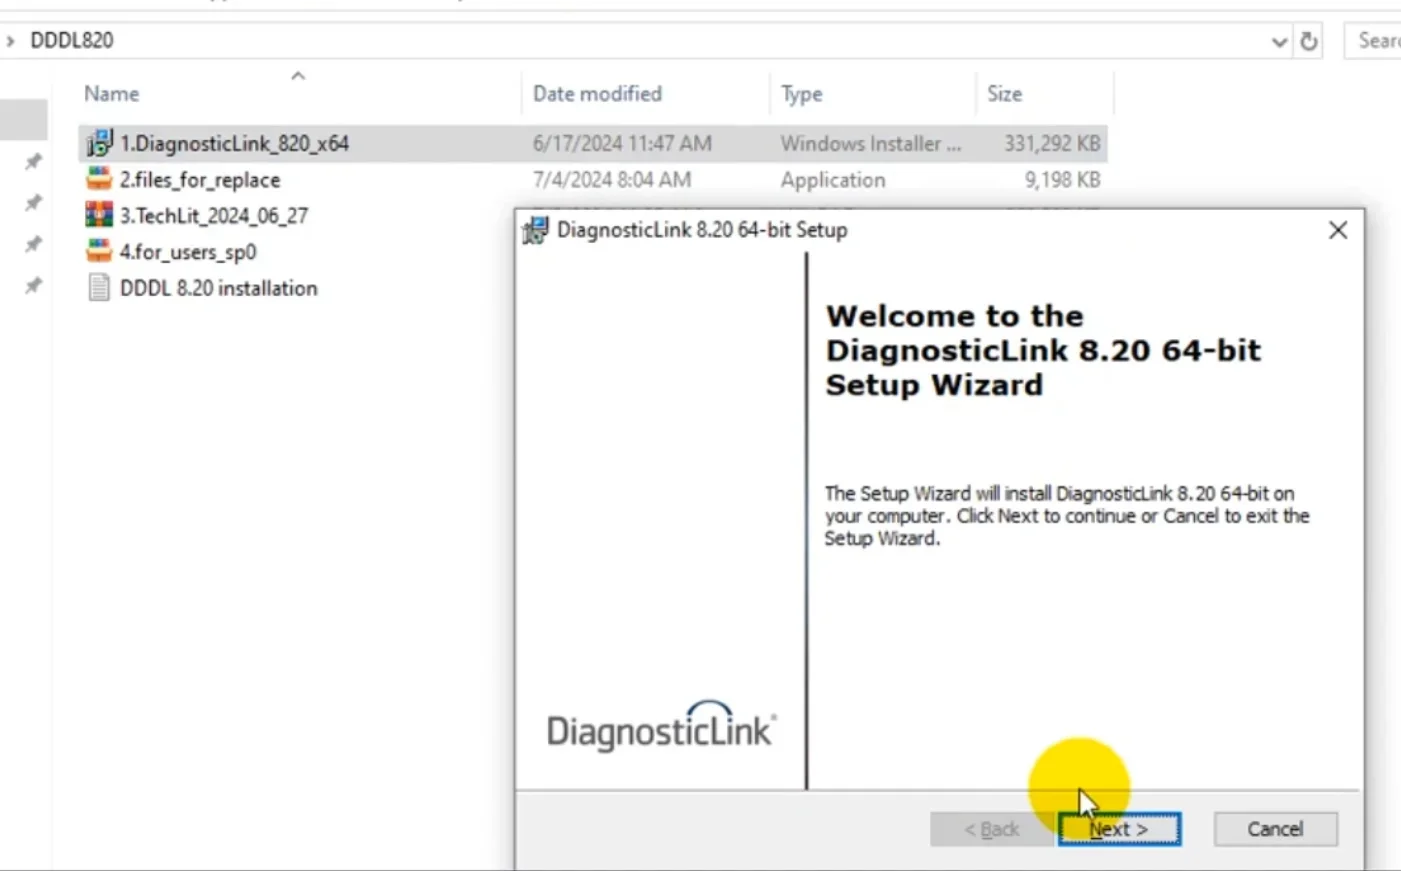Viewport: 1401px width, 871px height.
Task: Select the DDDL 8.20 installation file name
Action: click(x=219, y=288)
